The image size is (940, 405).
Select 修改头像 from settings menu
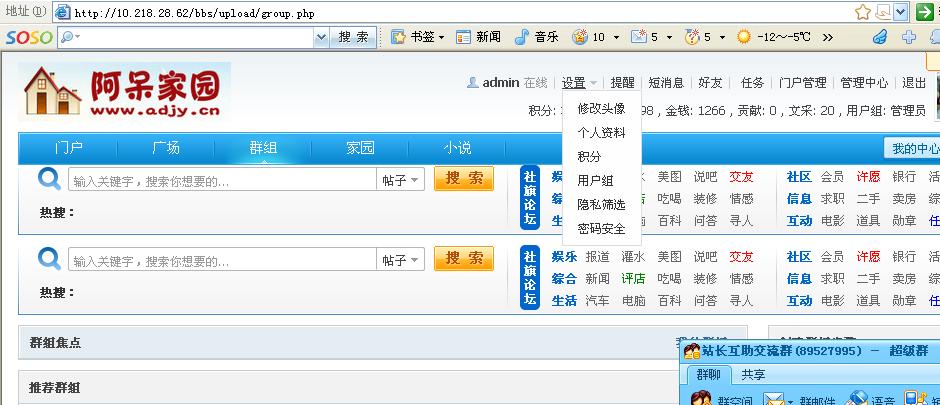[x=601, y=108]
